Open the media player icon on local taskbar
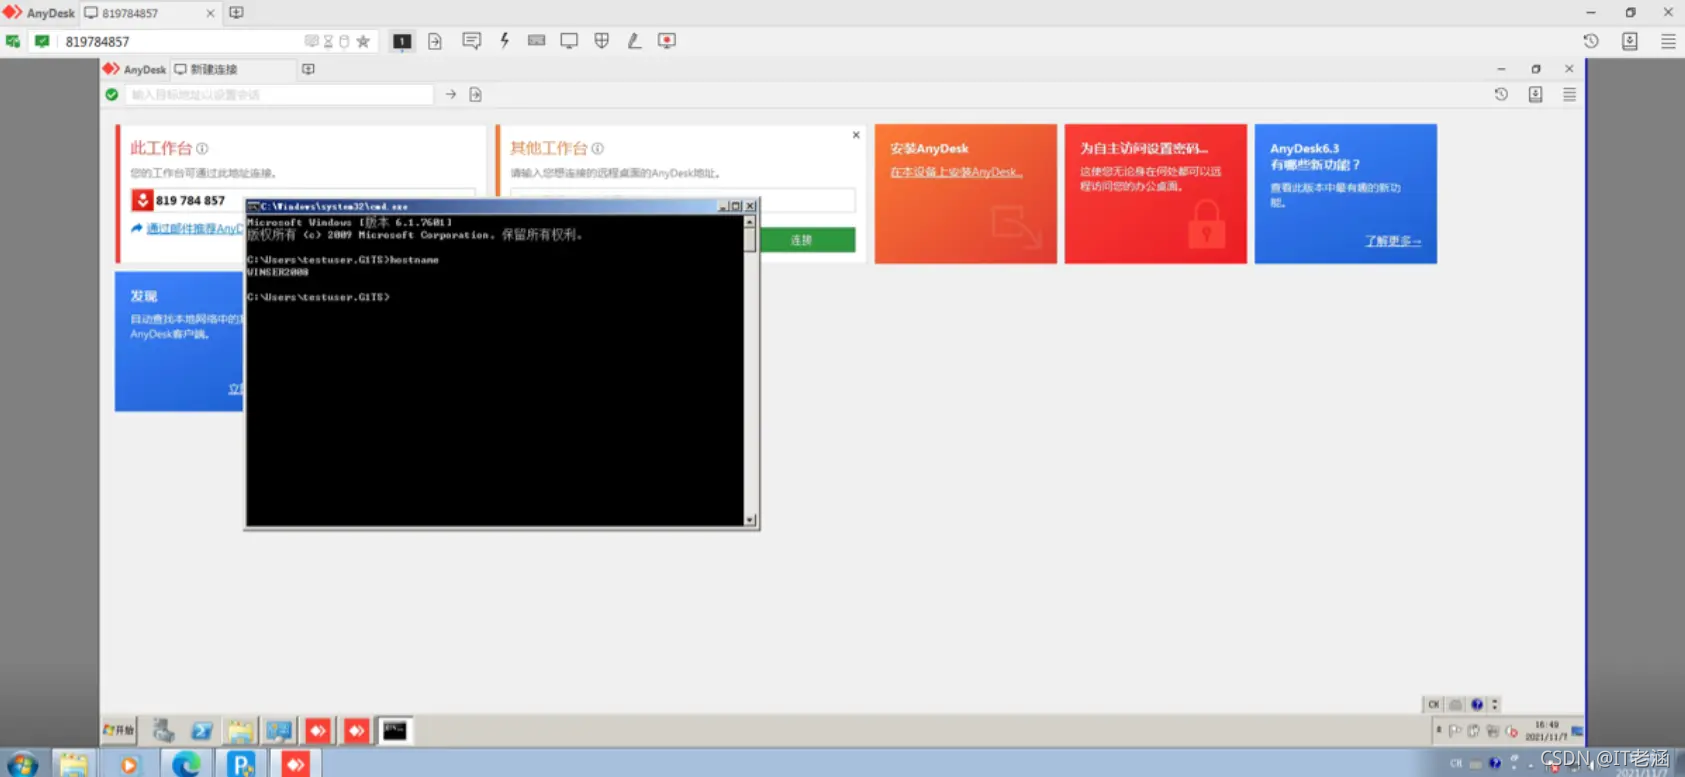 point(129,765)
